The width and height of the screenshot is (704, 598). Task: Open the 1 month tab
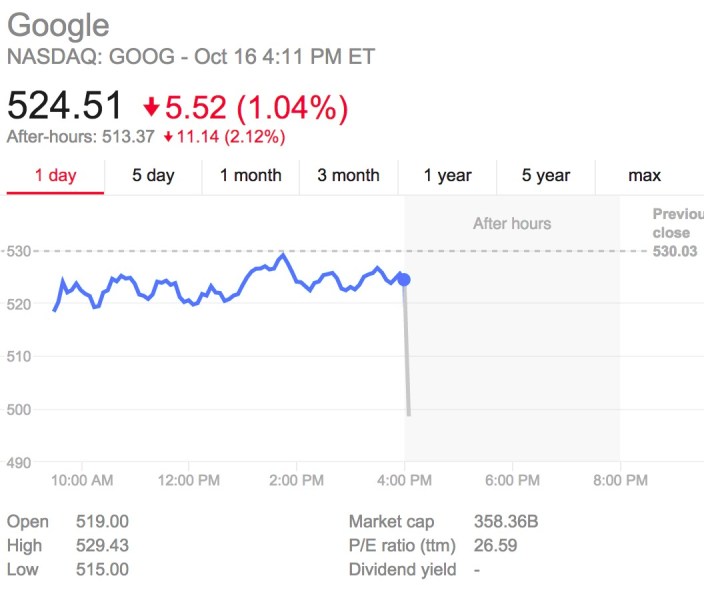click(251, 176)
